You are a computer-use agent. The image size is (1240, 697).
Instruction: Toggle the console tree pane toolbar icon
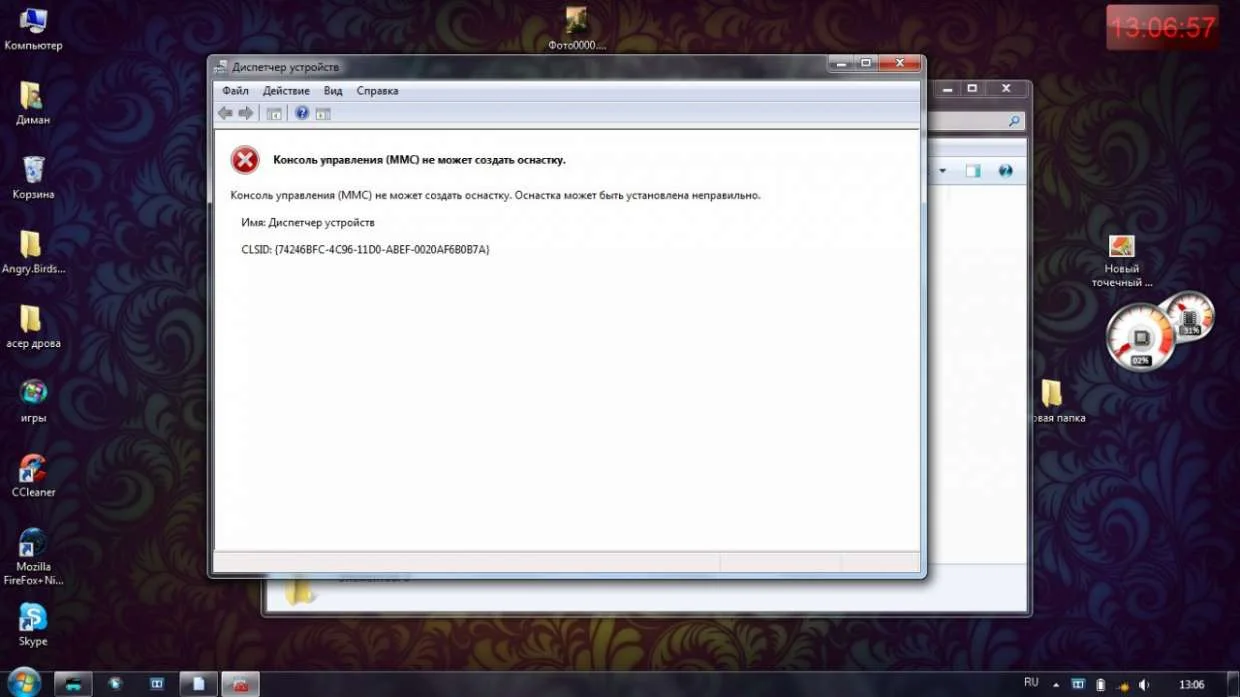click(273, 114)
